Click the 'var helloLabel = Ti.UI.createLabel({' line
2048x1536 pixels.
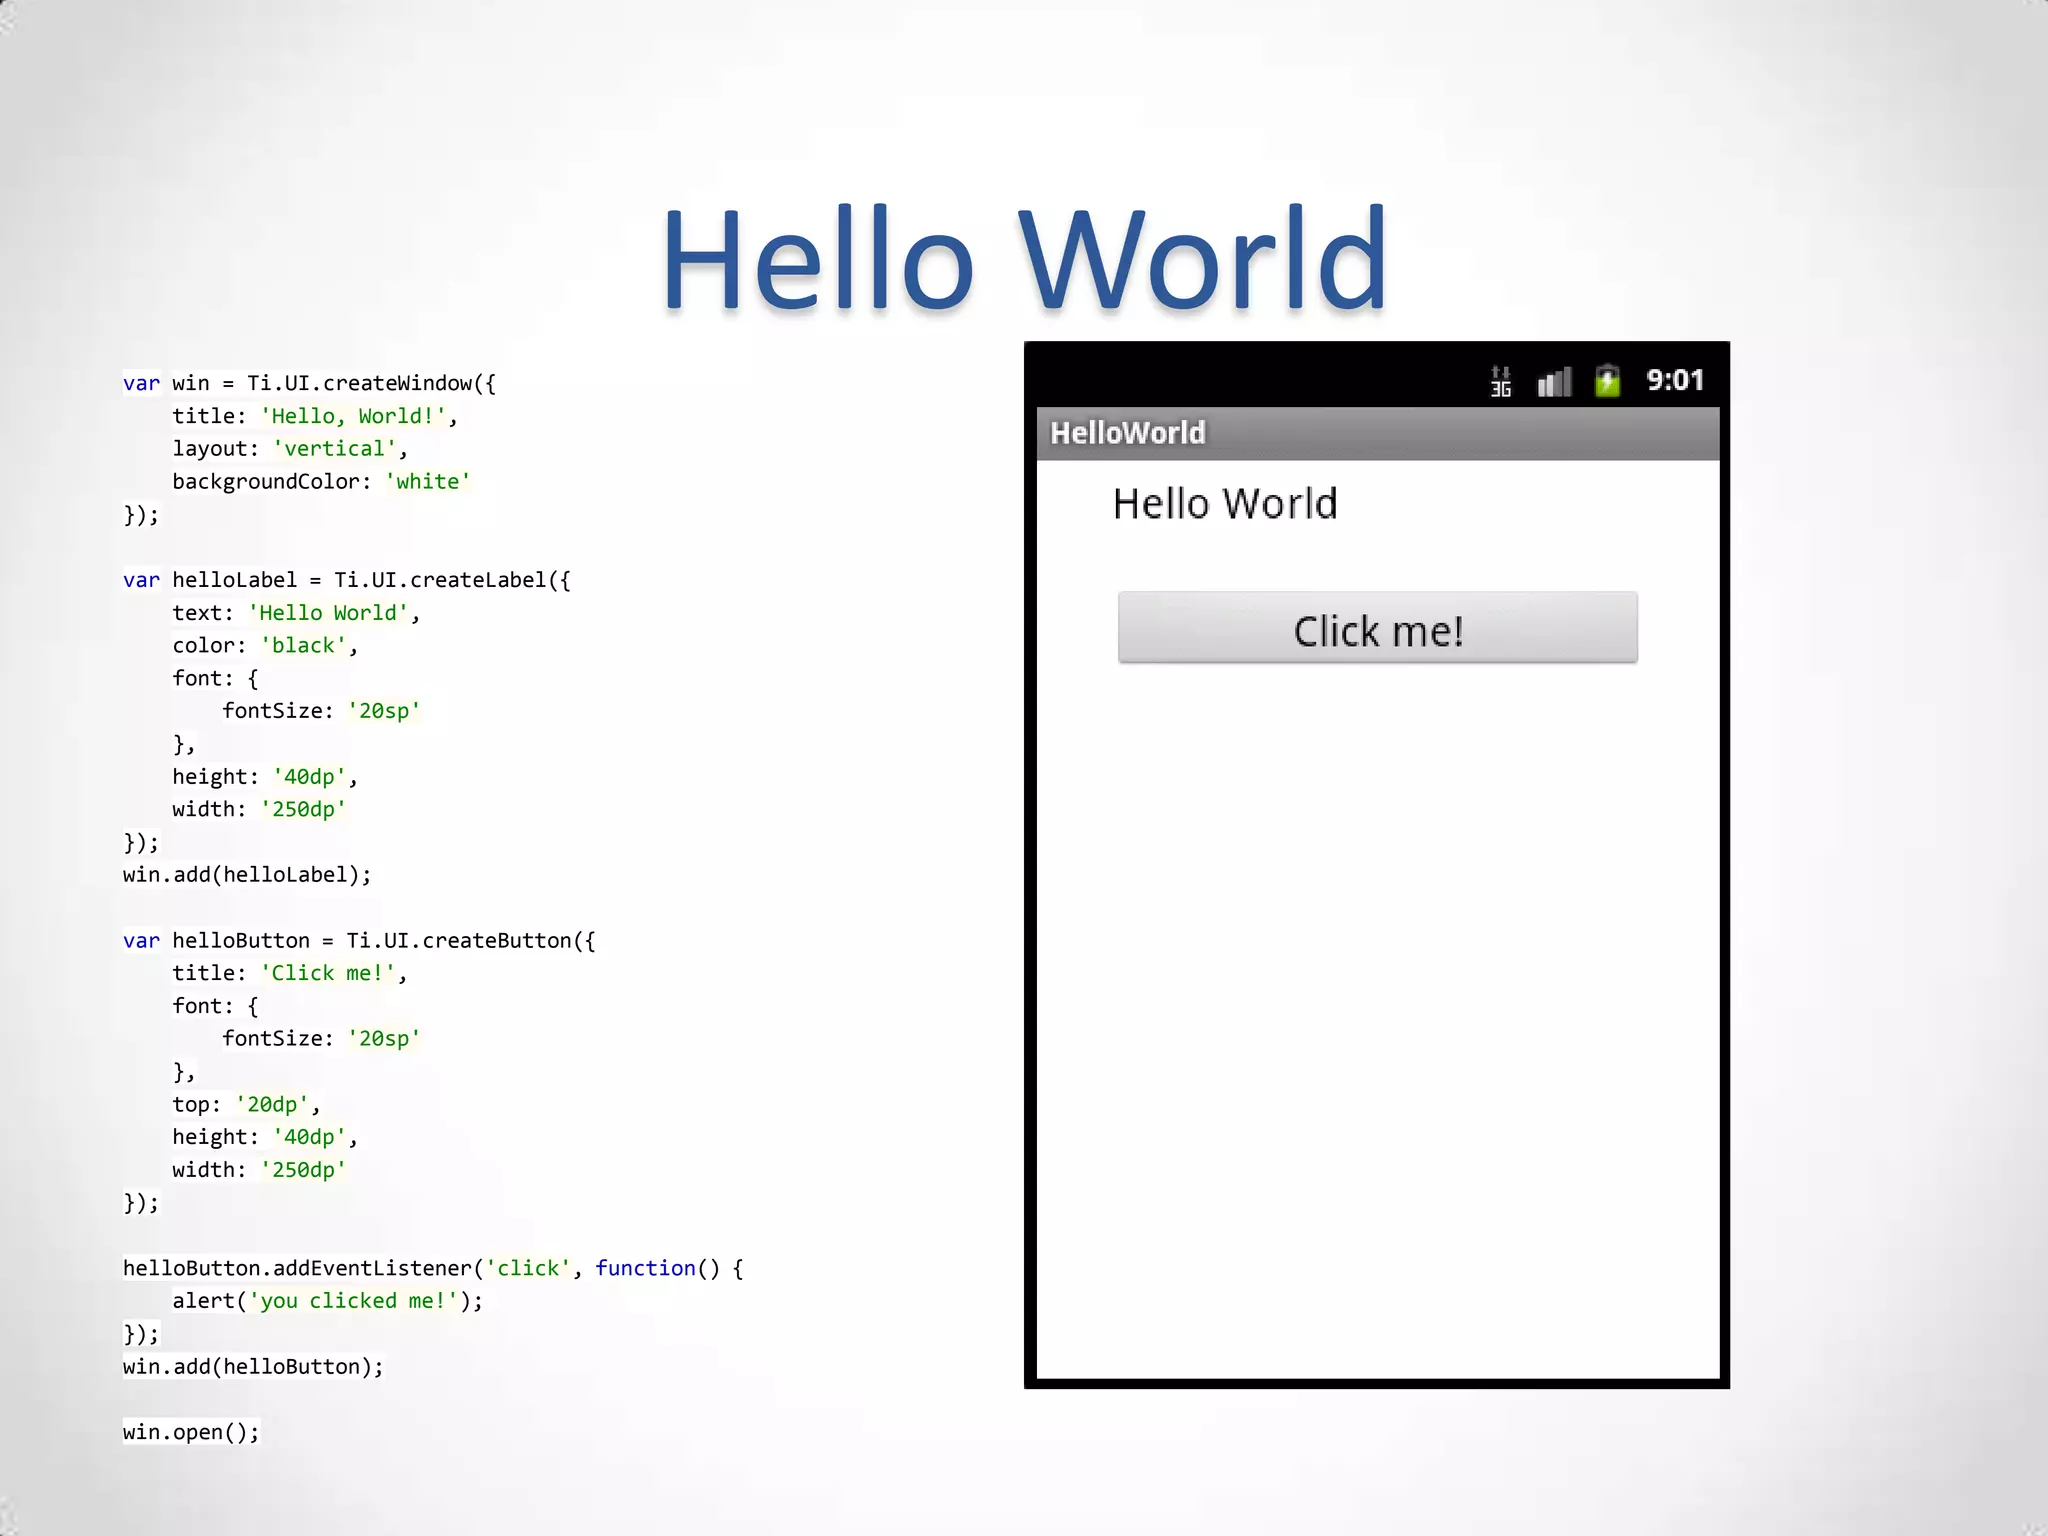(x=347, y=580)
